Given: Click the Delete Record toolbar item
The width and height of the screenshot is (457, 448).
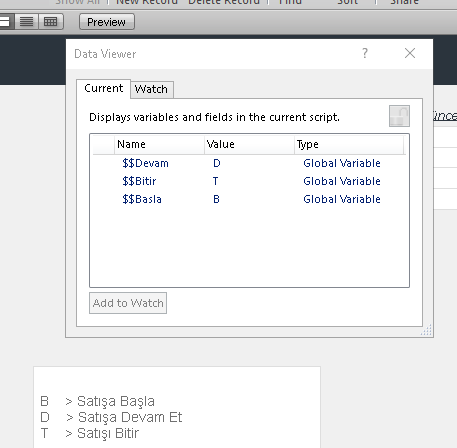Looking at the screenshot, I should [224, 2].
